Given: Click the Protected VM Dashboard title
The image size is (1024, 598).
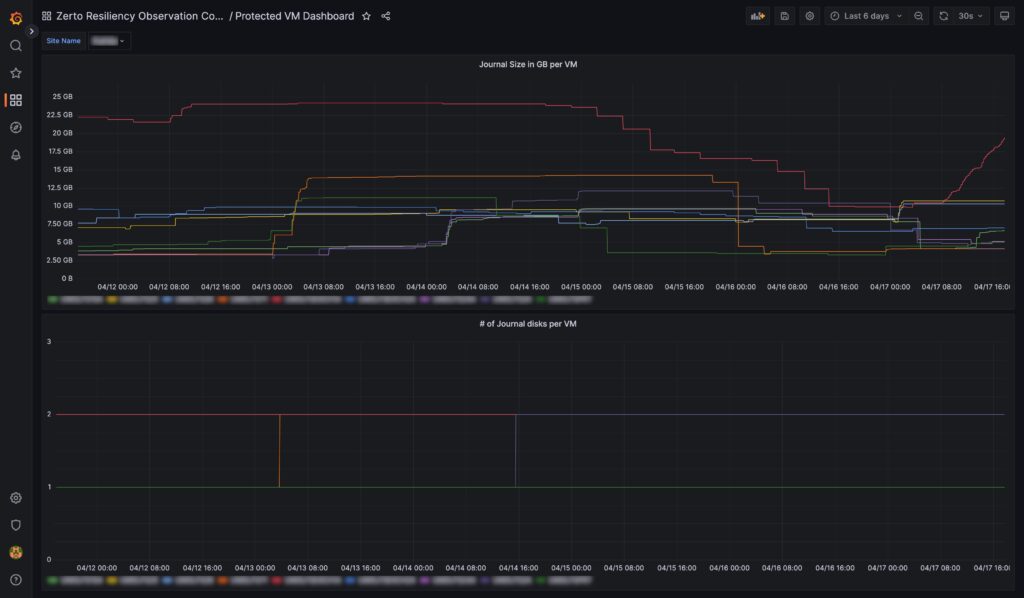Looking at the screenshot, I should 295,16.
